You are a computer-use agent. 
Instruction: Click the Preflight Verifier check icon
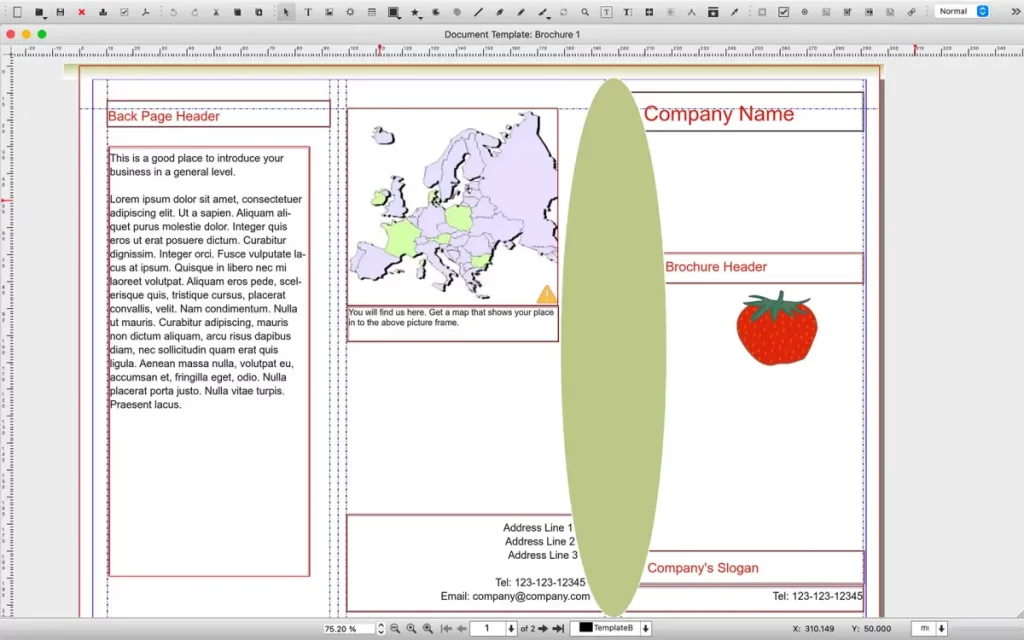pos(124,12)
